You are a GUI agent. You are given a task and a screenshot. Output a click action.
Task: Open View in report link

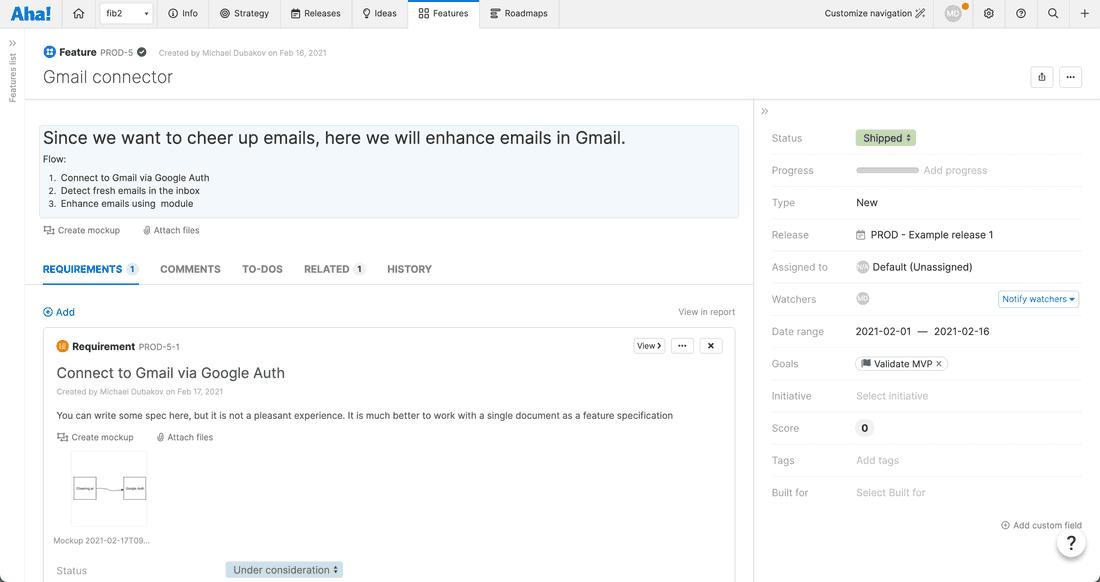tap(706, 311)
